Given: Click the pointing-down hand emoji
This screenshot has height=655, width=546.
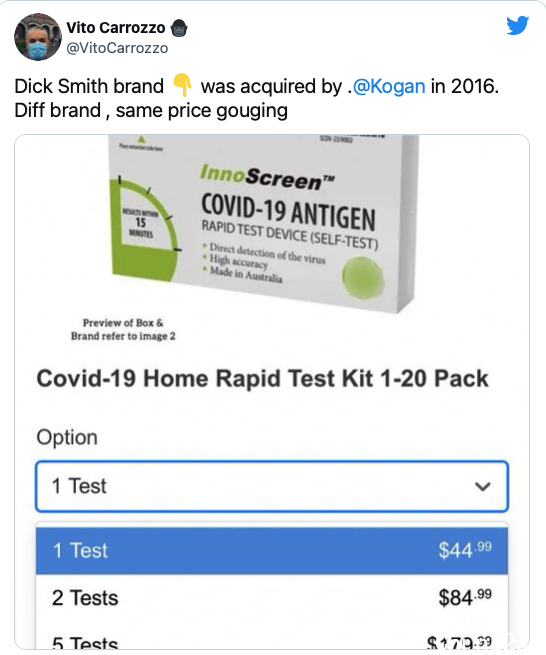Looking at the screenshot, I should [x=182, y=85].
